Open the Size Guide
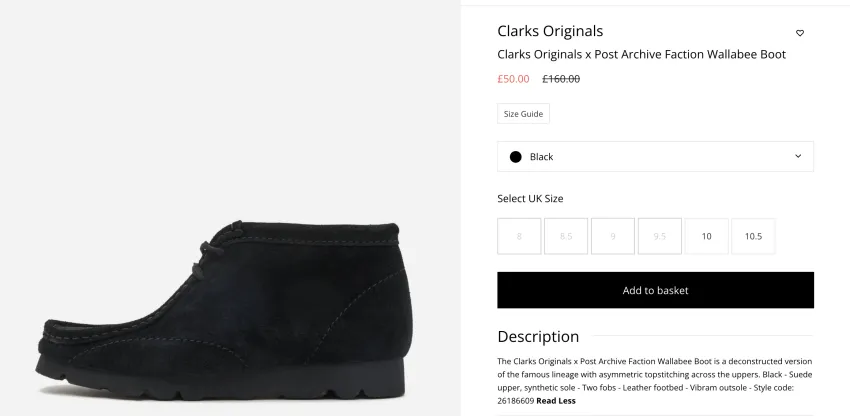This screenshot has height=416, width=850. tap(523, 114)
